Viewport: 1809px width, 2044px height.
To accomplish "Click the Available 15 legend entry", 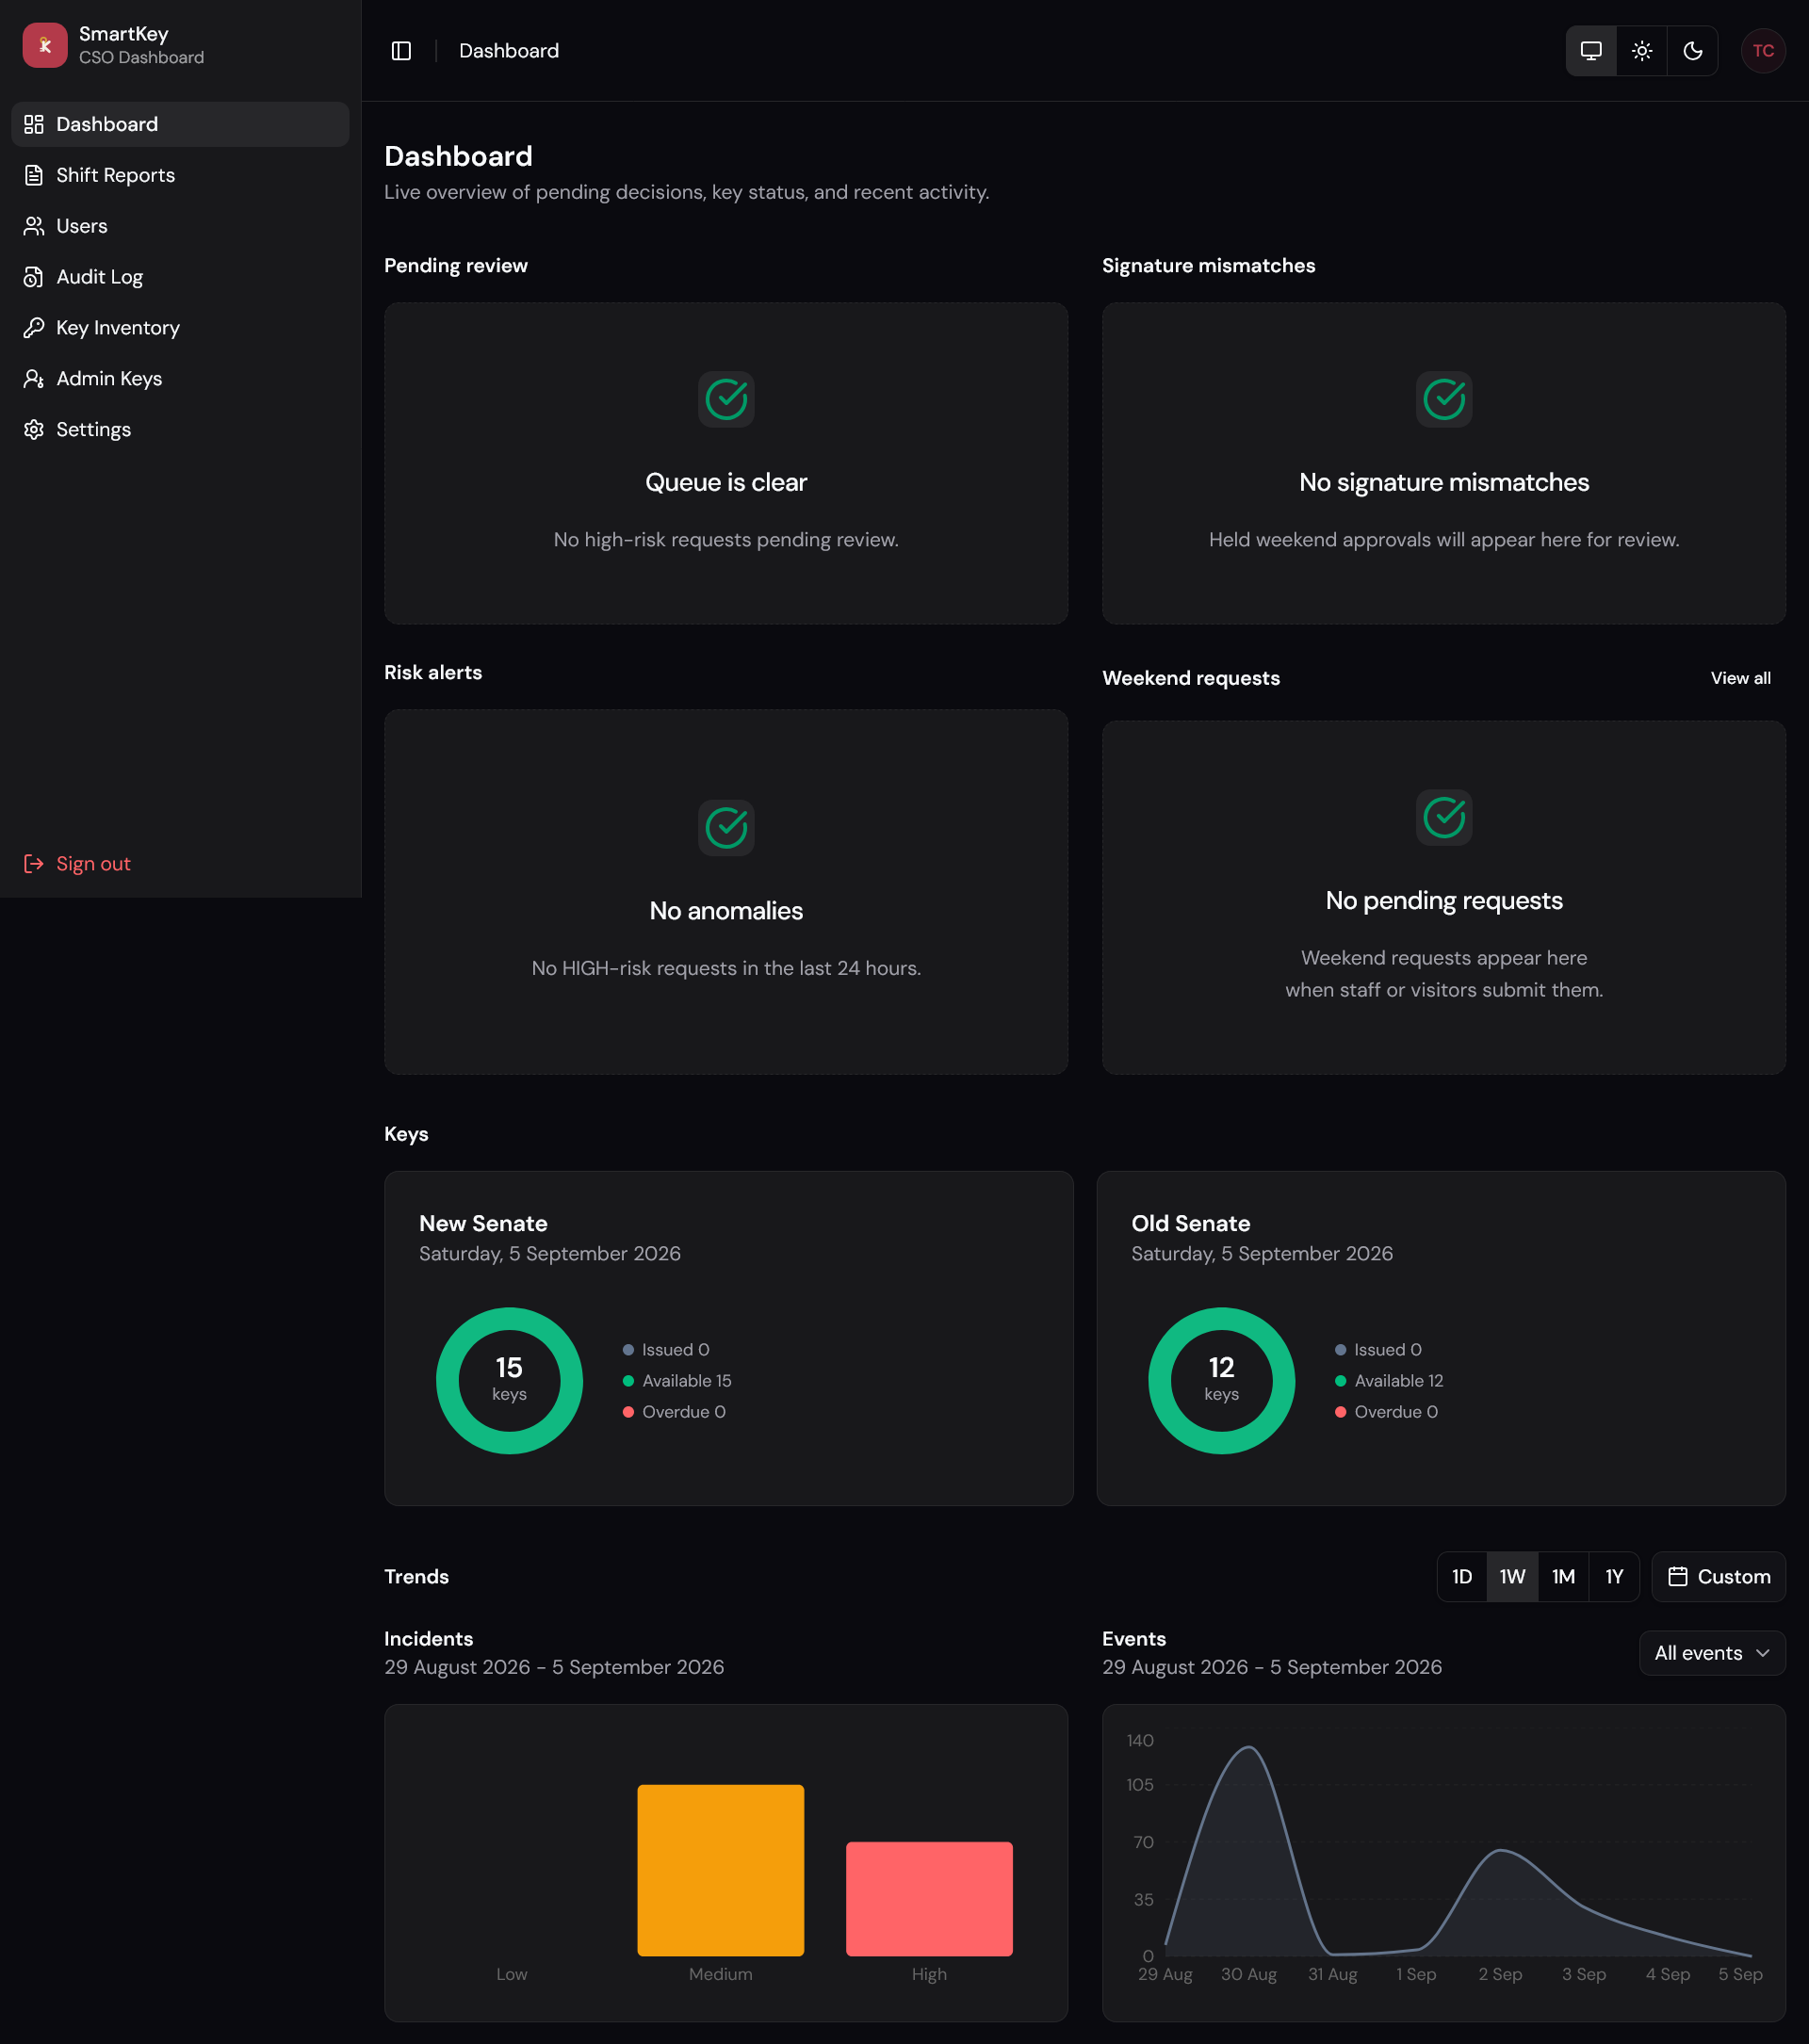I will (x=677, y=1381).
